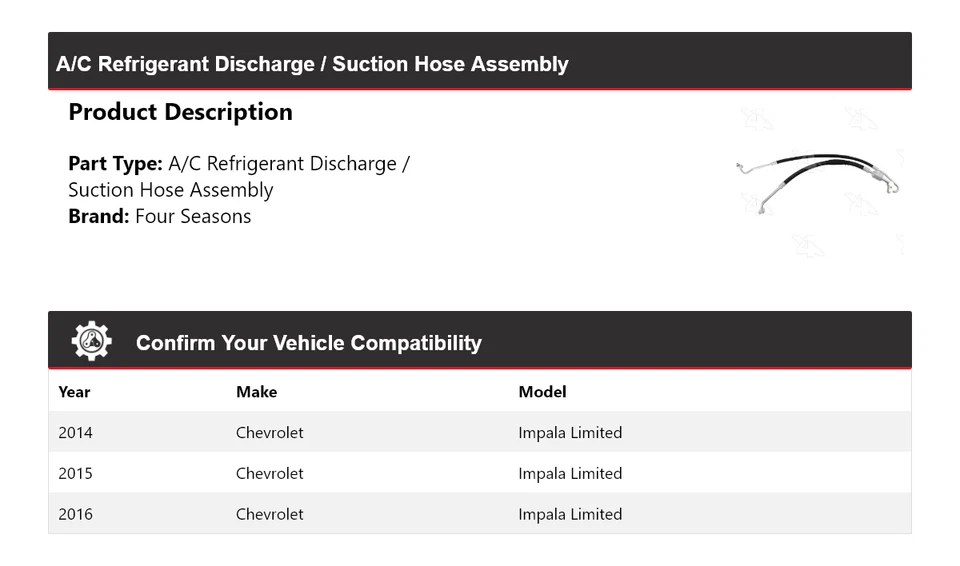This screenshot has height=566, width=960.
Task: Click the Brand label text
Action: (x=99, y=217)
